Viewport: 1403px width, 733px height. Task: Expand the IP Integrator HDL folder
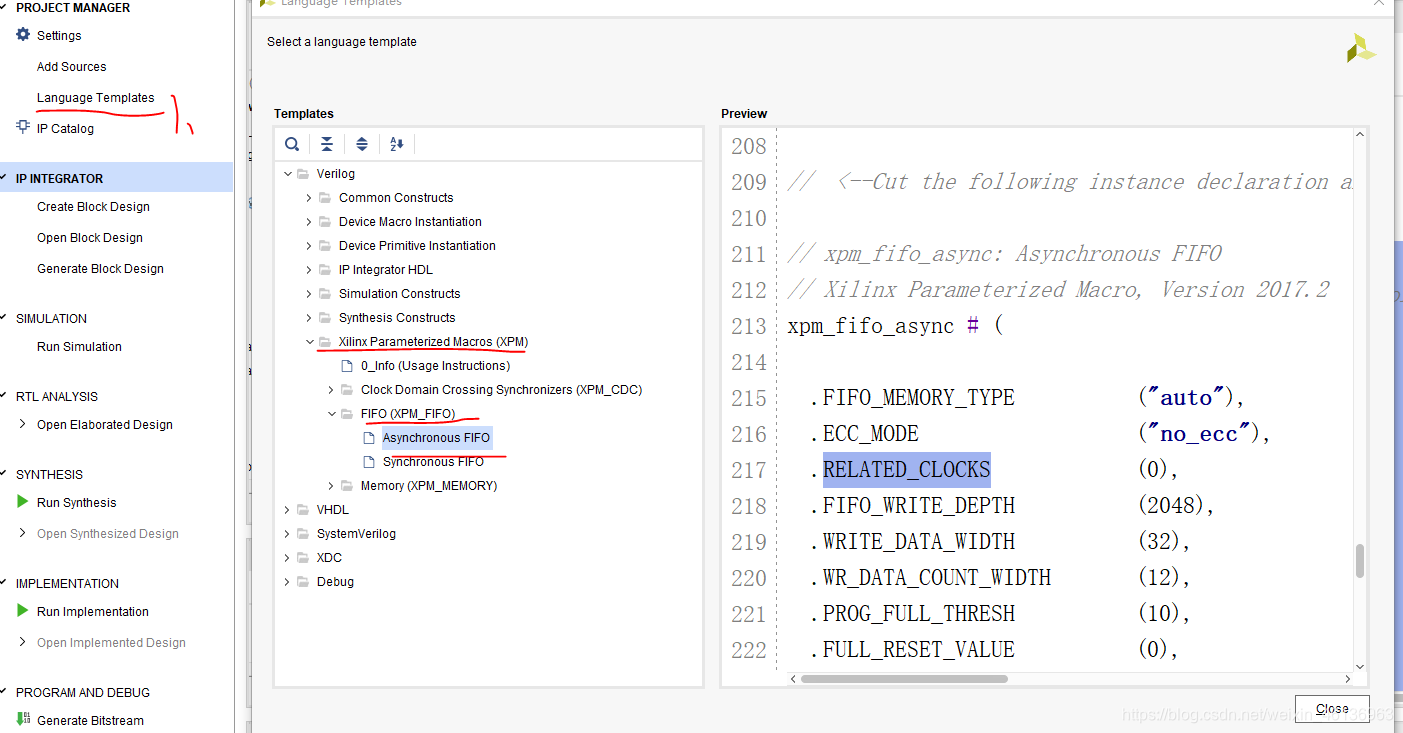pos(309,270)
